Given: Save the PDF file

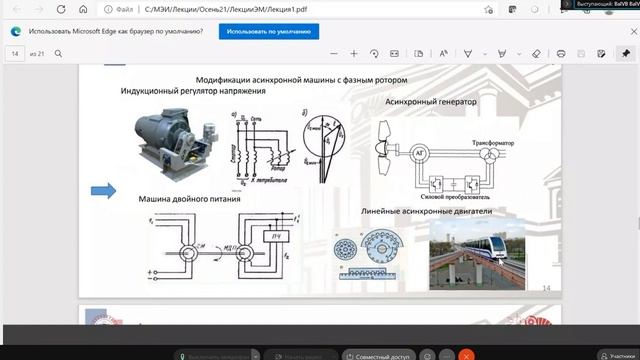Looking at the screenshot, I should 581,53.
